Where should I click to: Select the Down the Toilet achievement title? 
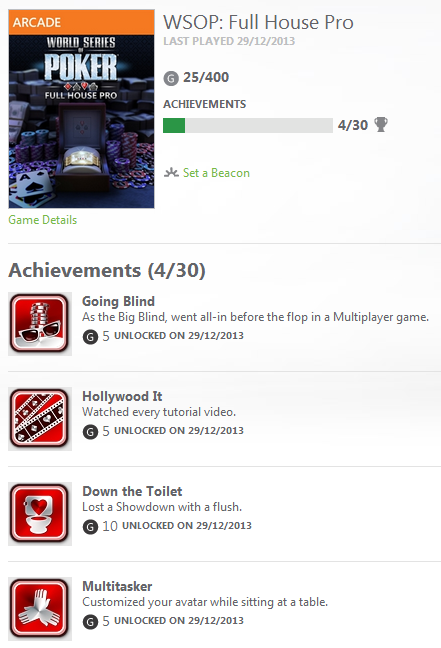pyautogui.click(x=132, y=491)
